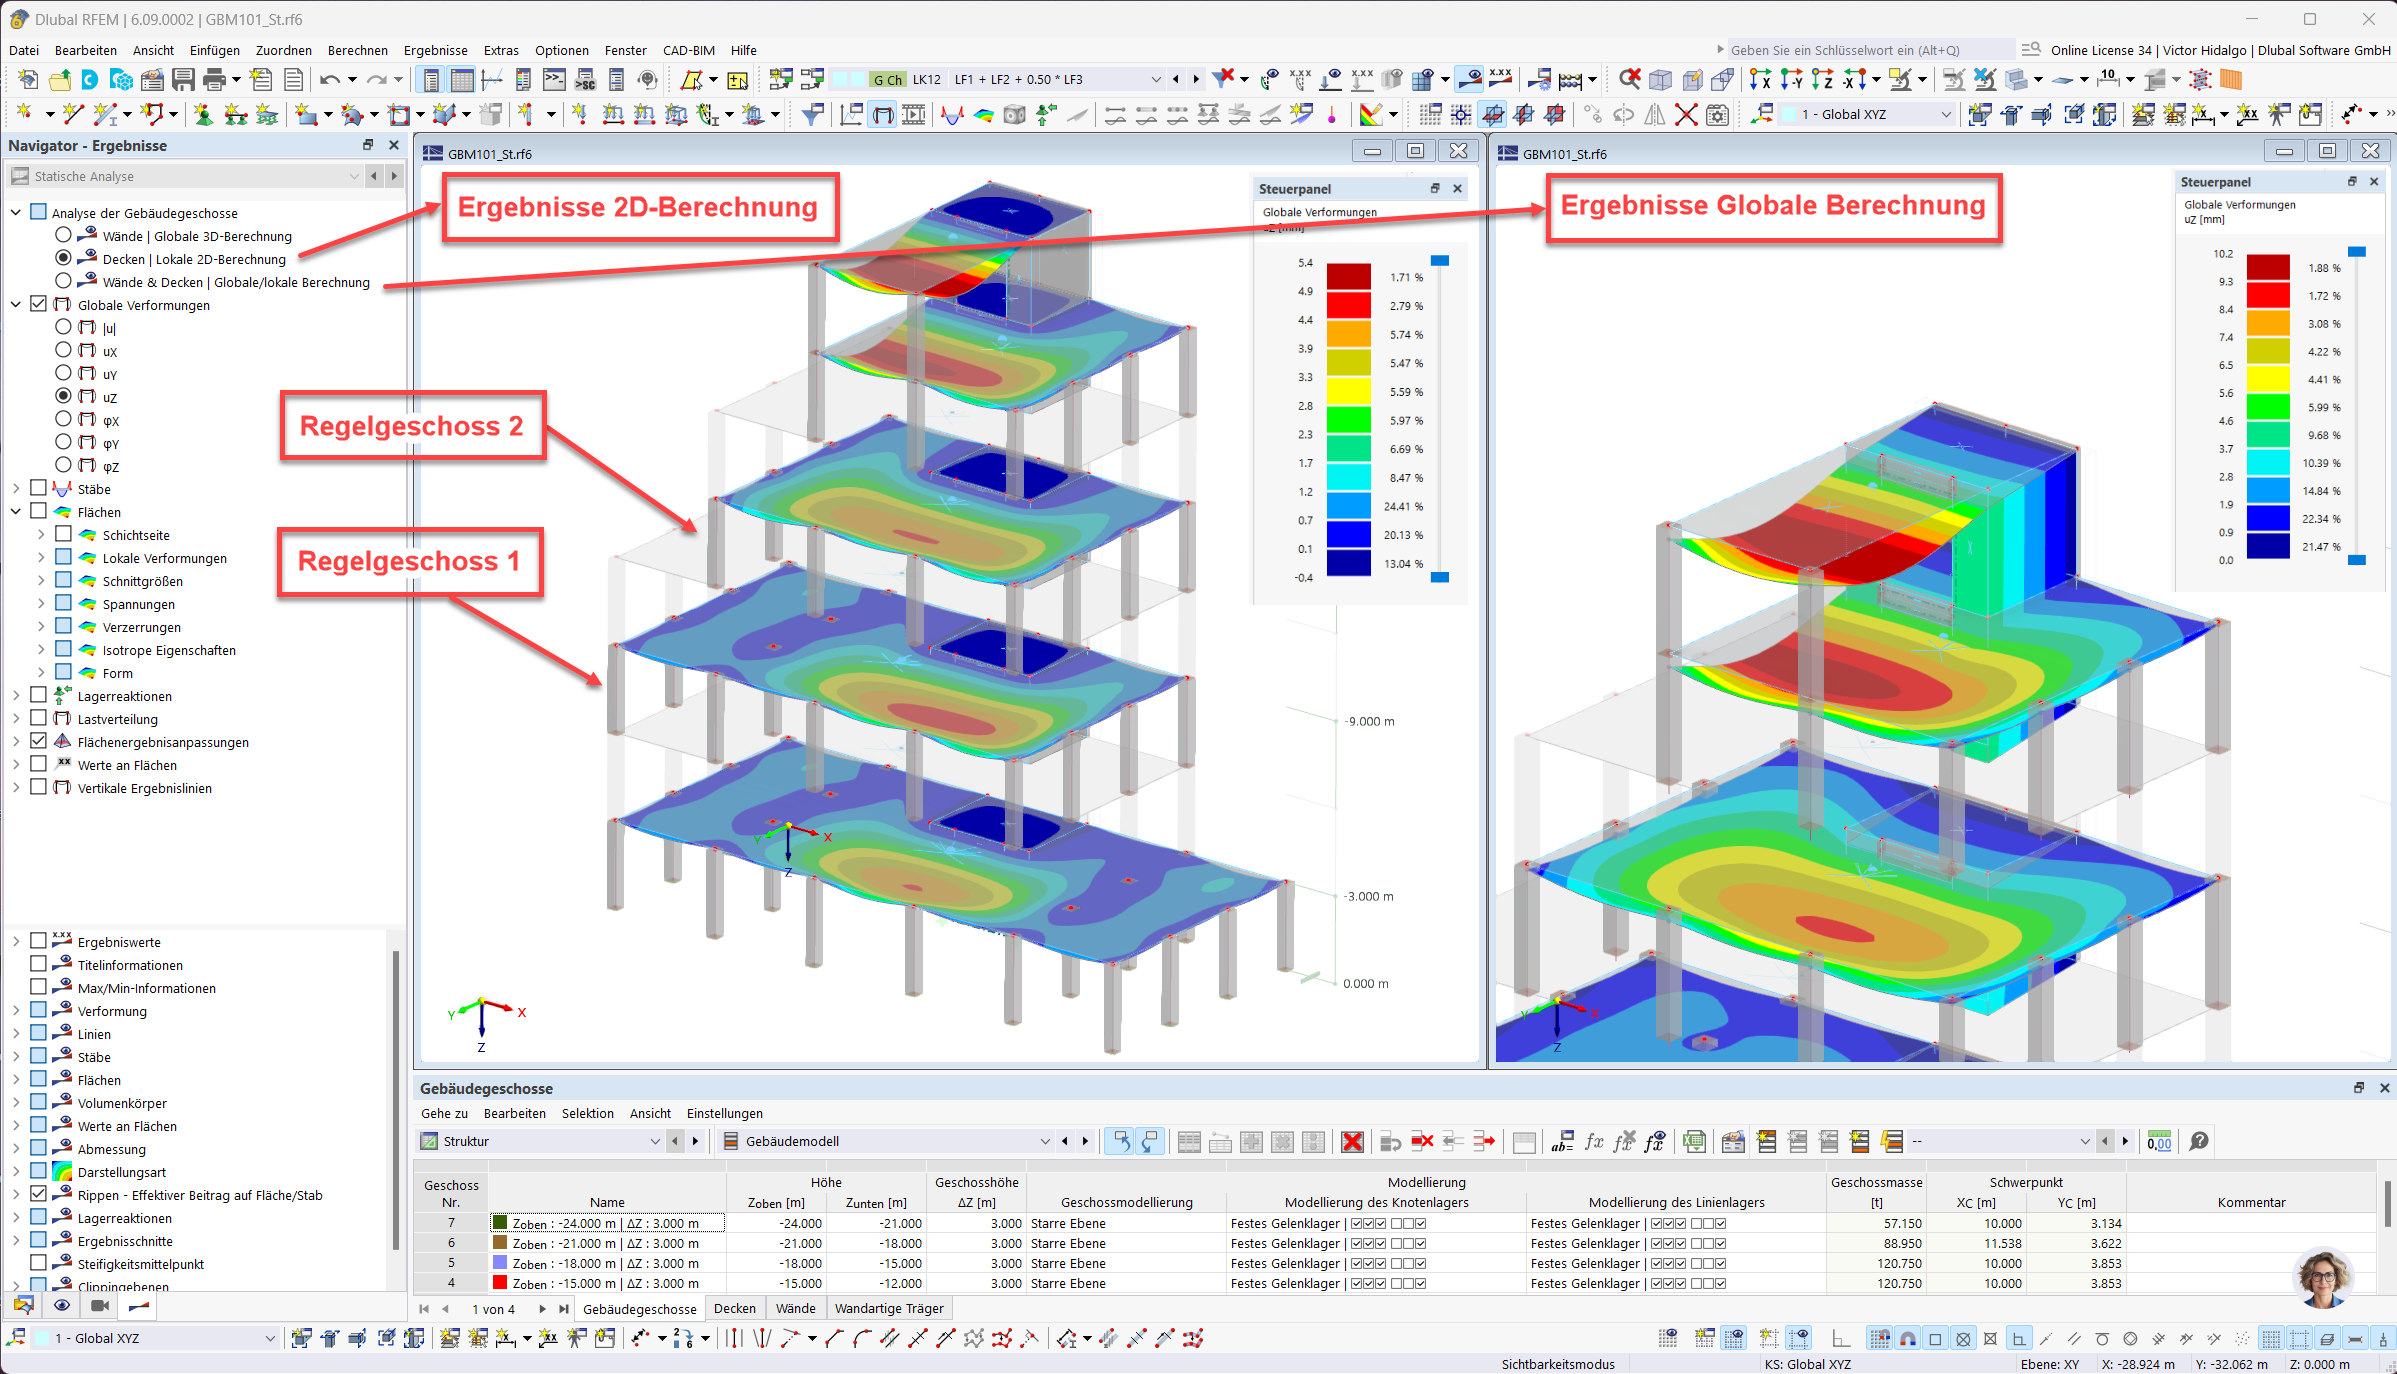2397x1374 pixels.
Task: Click the printer icon in the main toolbar
Action: point(215,80)
